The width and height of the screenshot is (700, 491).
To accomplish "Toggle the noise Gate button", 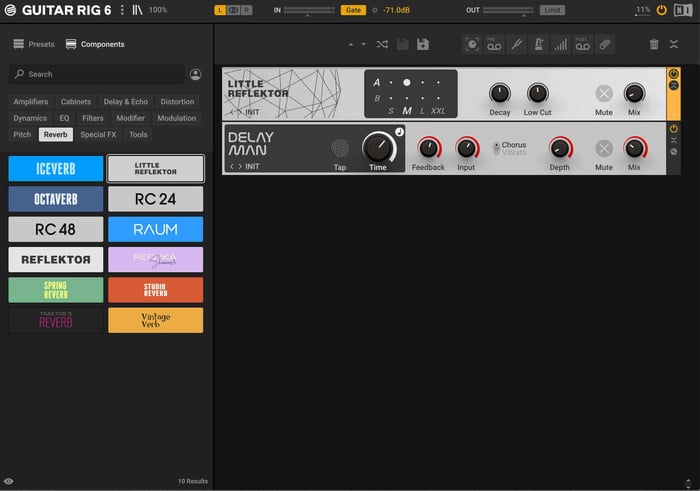I will (353, 10).
